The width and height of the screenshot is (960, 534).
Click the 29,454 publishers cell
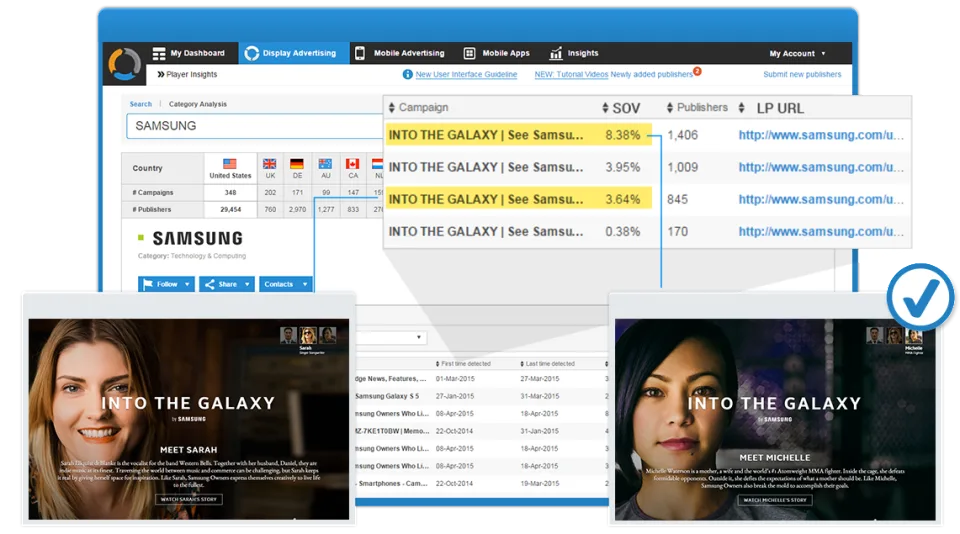point(230,209)
